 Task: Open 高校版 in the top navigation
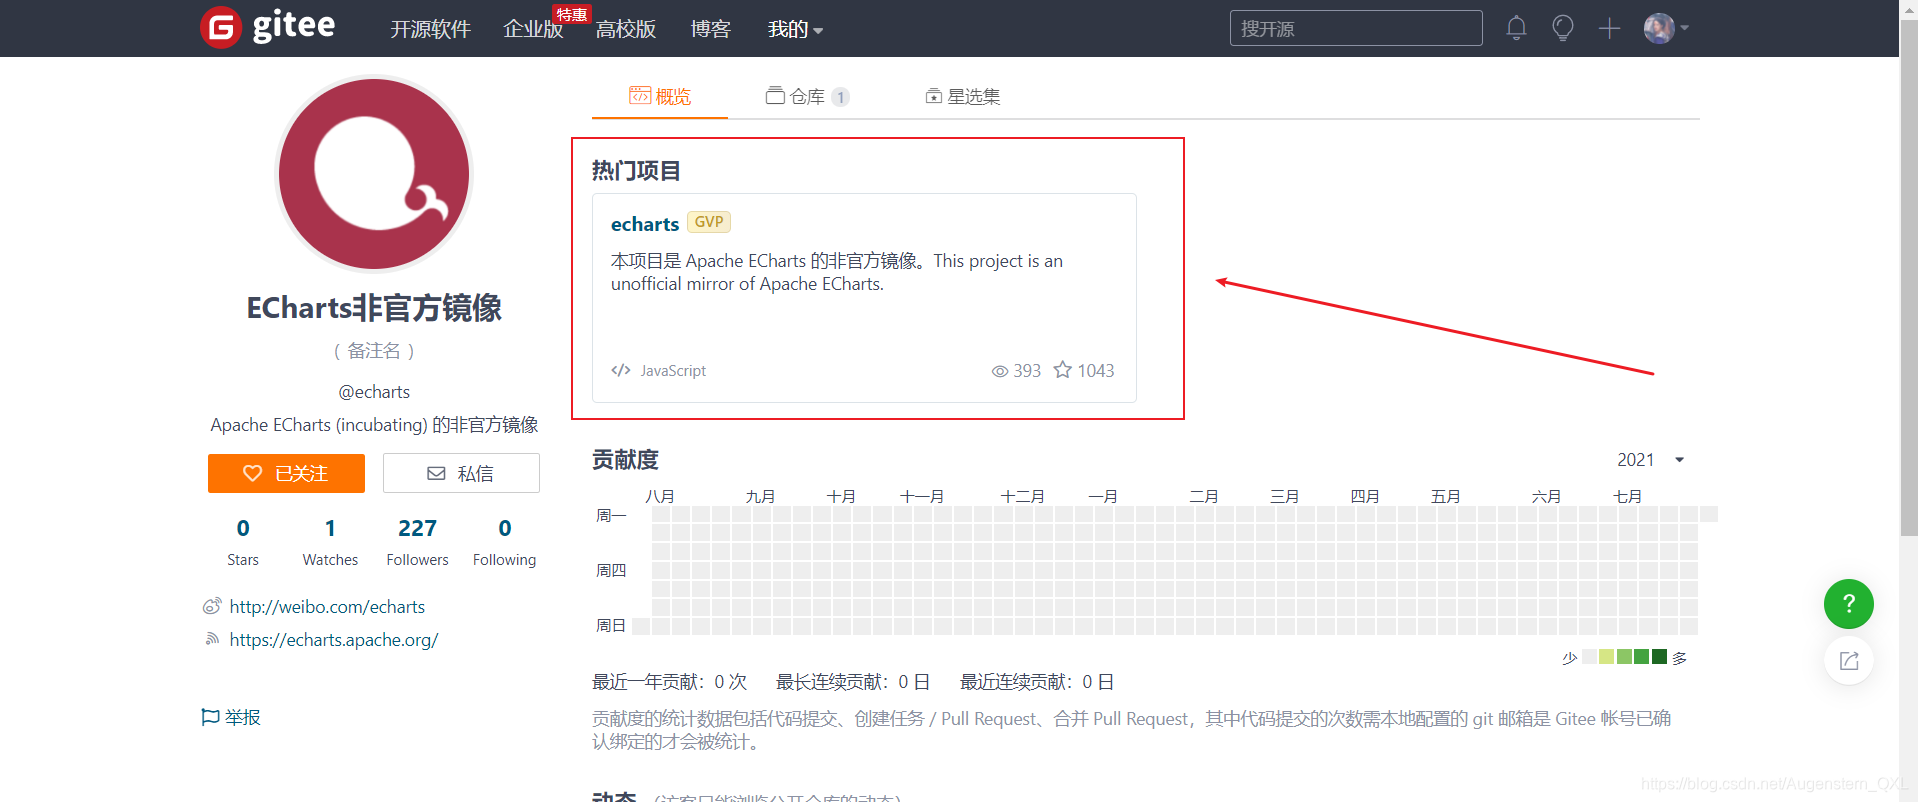pos(626,29)
